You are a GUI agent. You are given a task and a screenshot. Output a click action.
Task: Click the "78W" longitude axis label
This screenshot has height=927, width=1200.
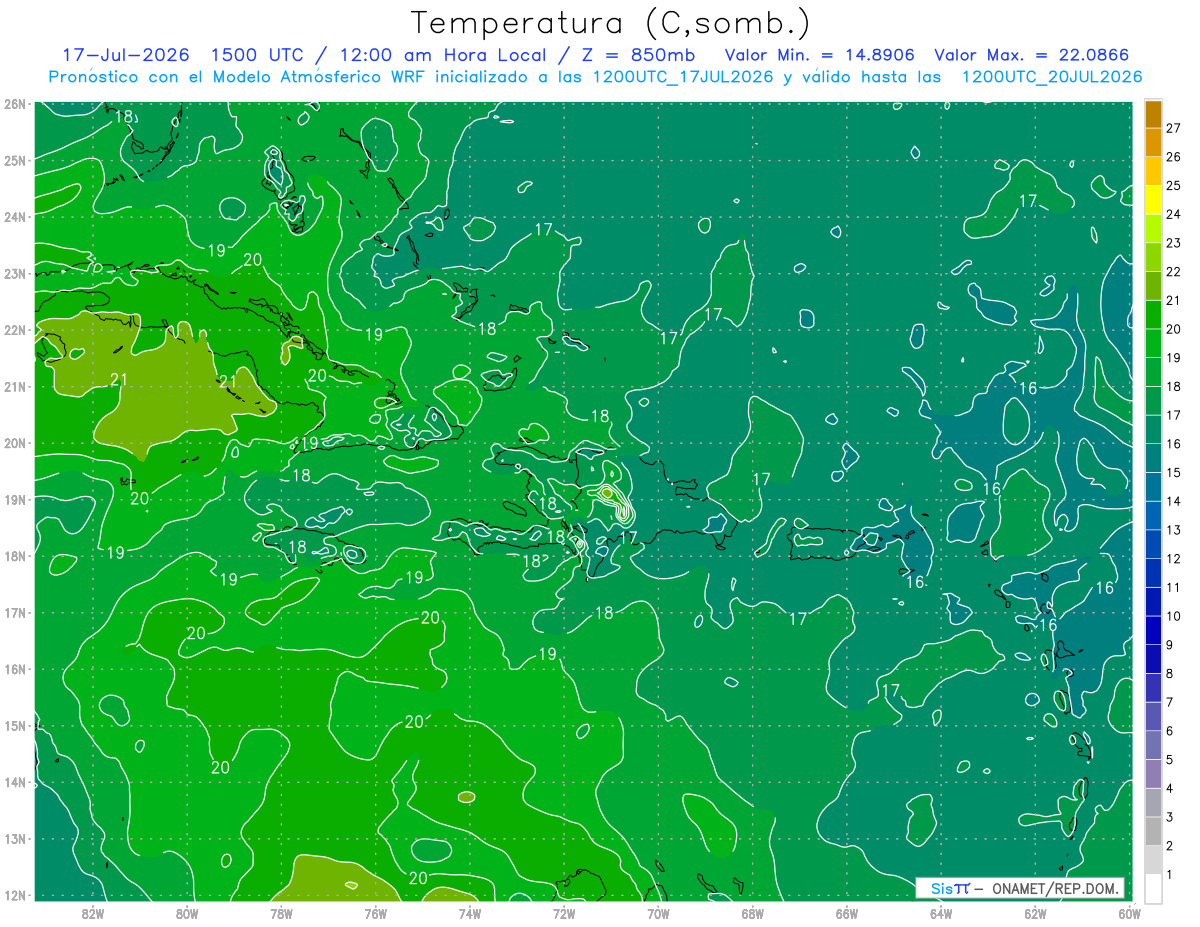tap(281, 913)
